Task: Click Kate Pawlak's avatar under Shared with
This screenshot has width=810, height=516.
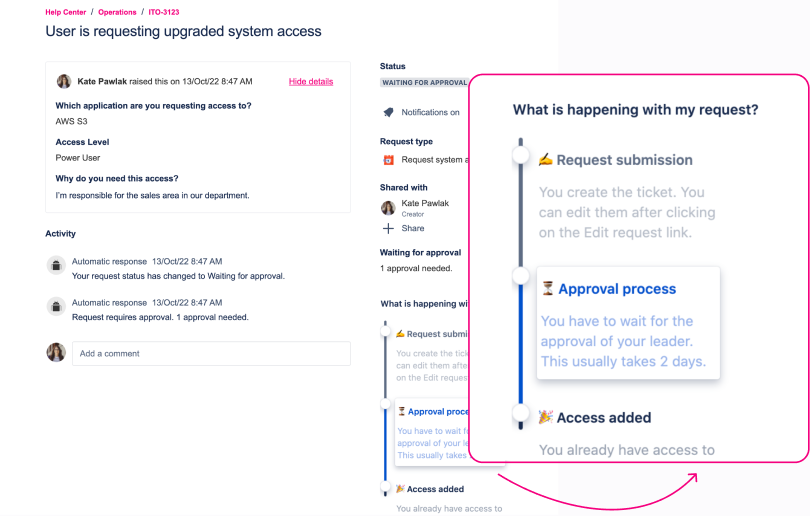Action: [388, 207]
